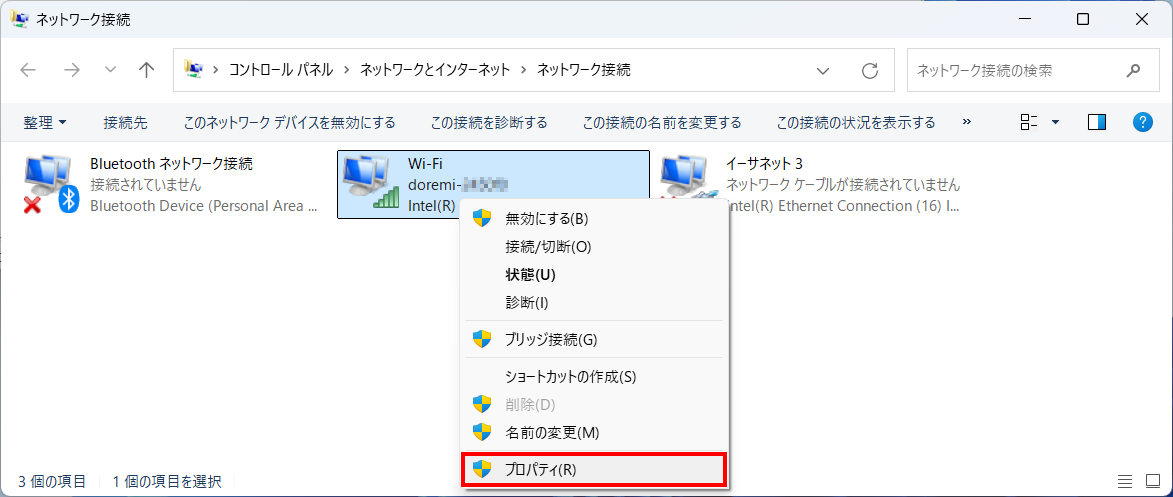Viewport: 1173px width, 497px height.
Task: Choose 診断(I) in context menu
Action: tap(594, 303)
